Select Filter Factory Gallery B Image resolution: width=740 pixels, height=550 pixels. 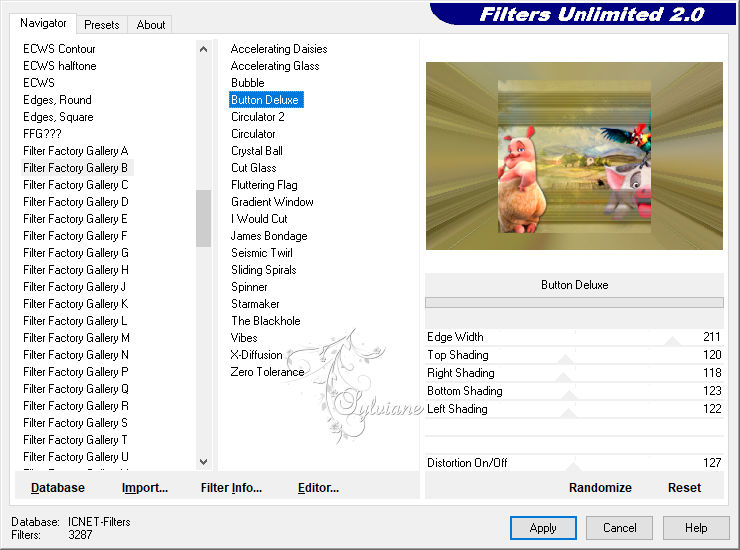coord(76,168)
